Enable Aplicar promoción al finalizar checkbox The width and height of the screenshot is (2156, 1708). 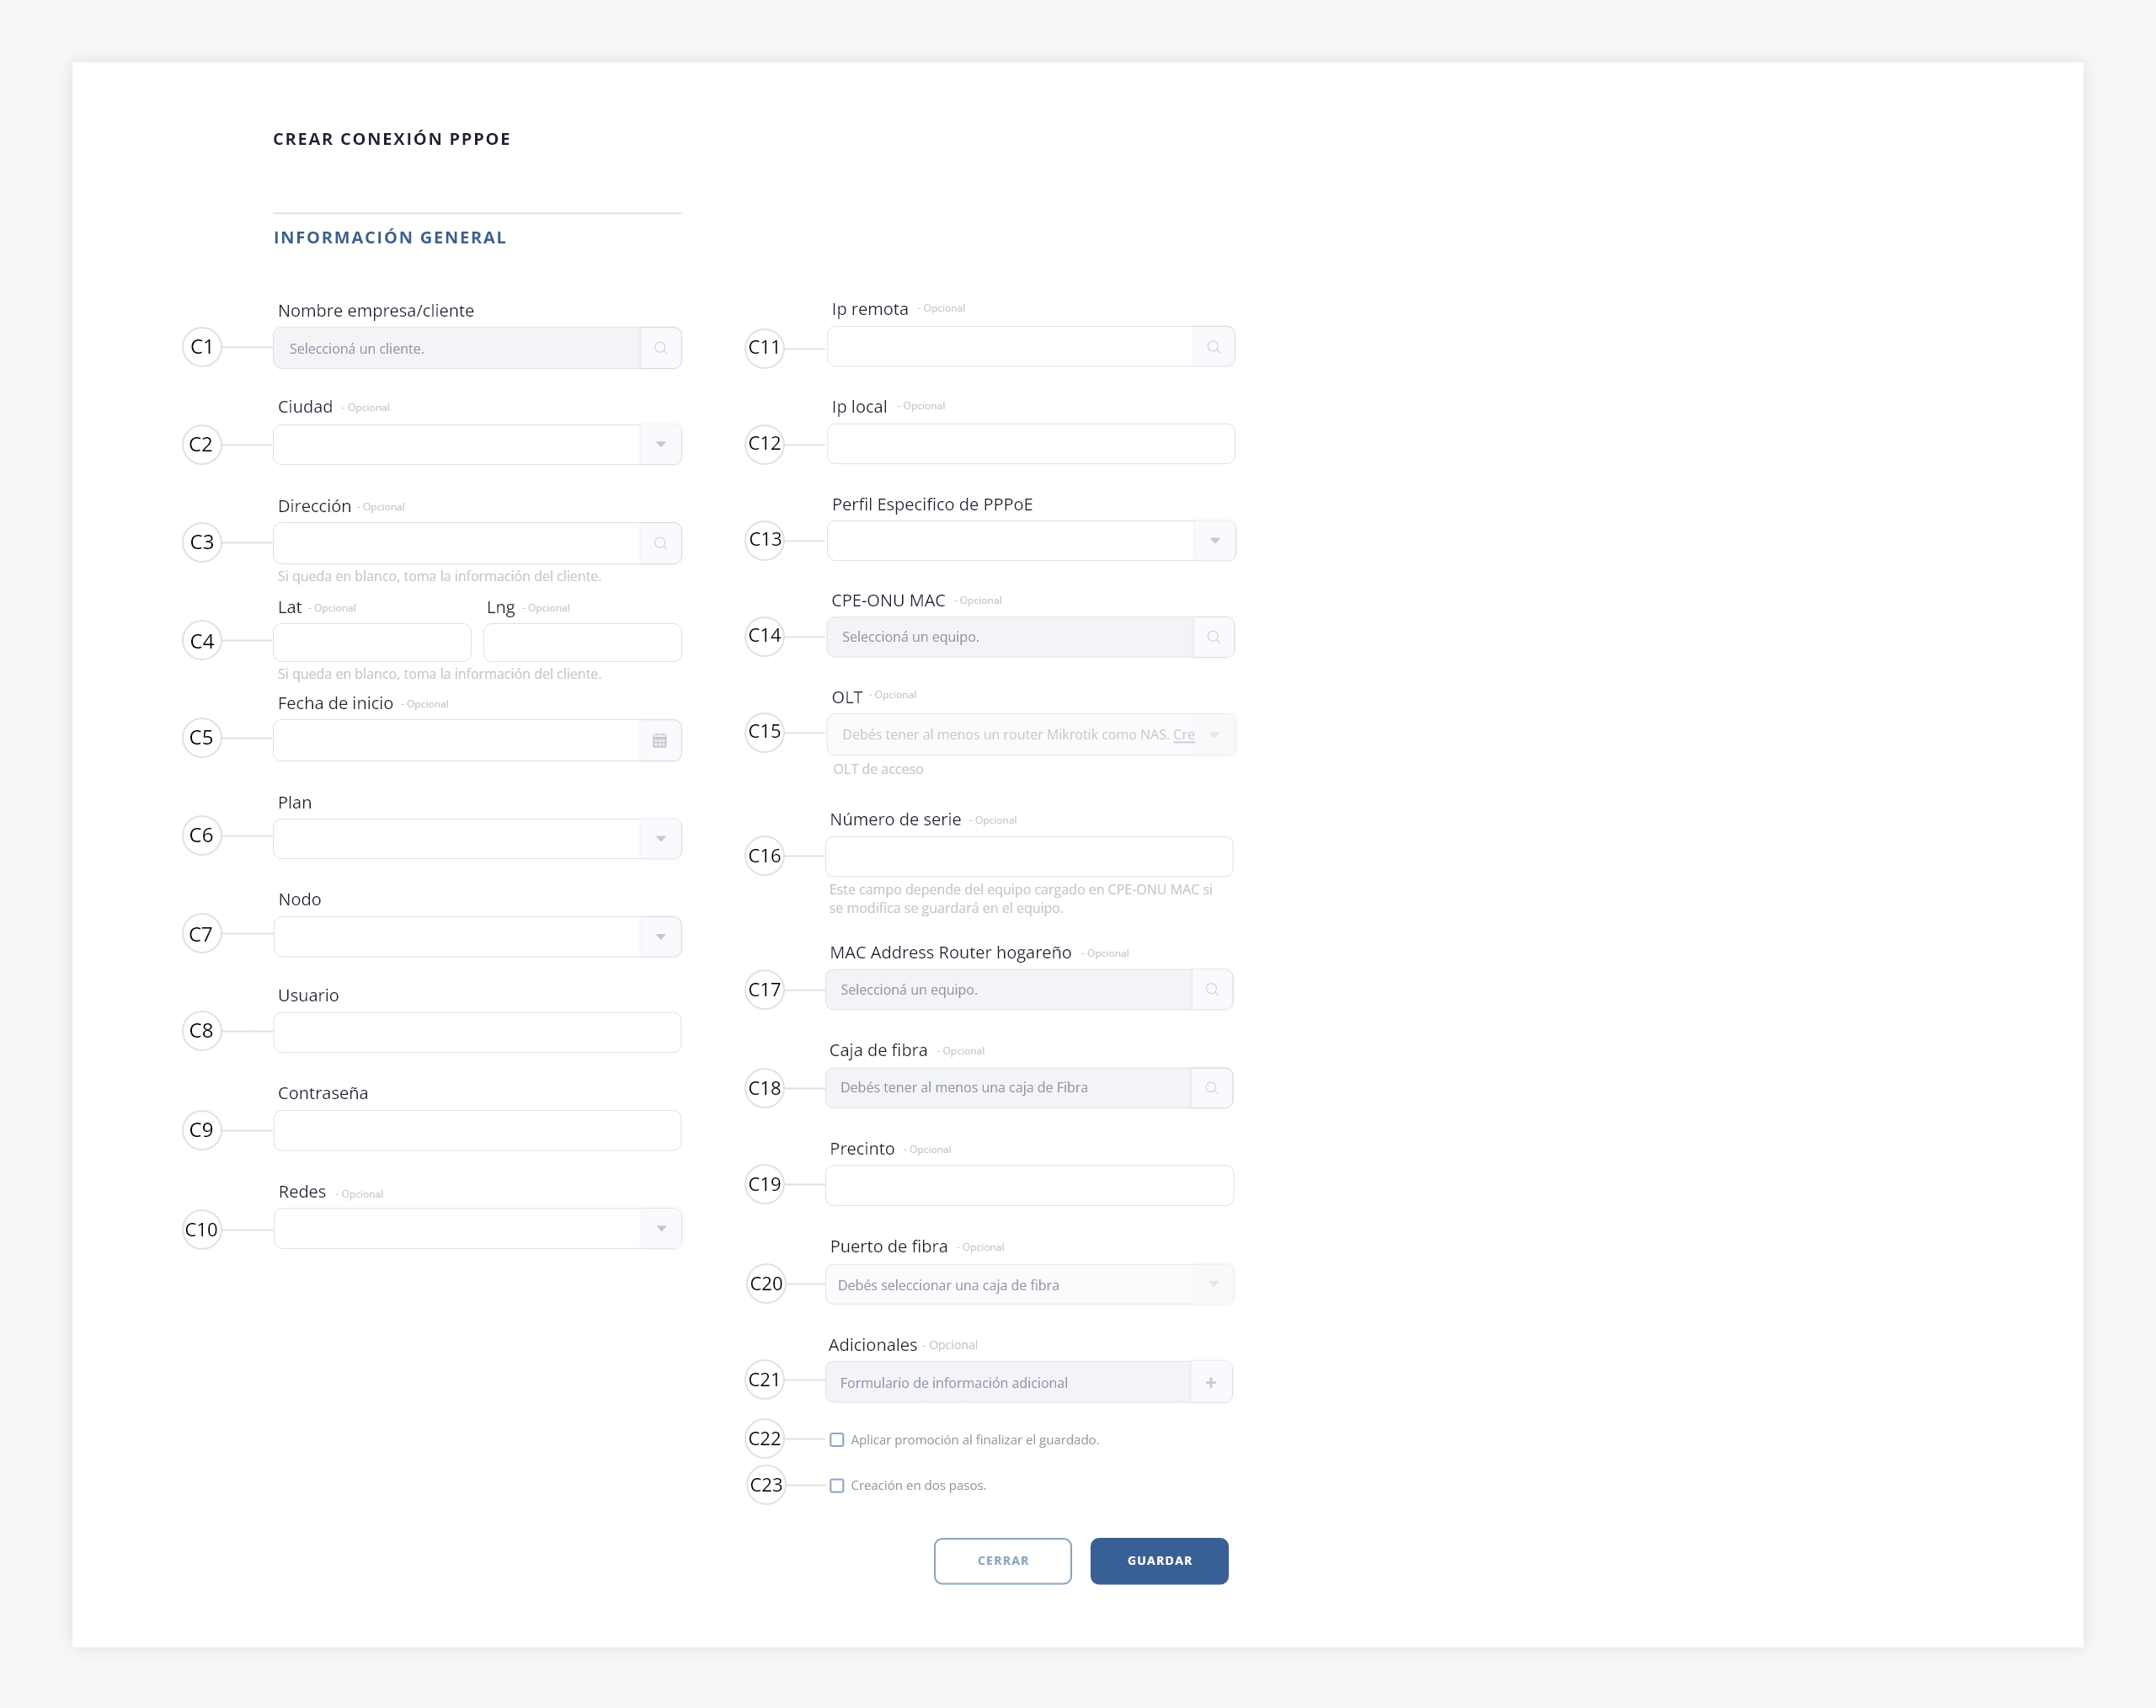tap(837, 1440)
